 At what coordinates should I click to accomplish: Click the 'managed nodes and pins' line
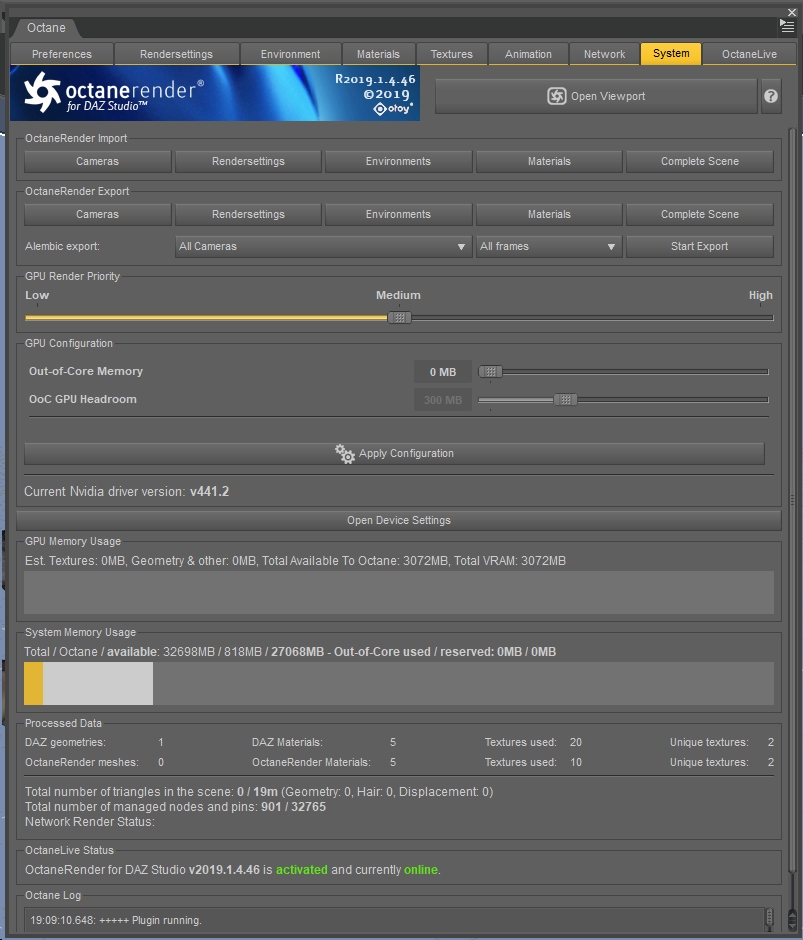tap(175, 807)
